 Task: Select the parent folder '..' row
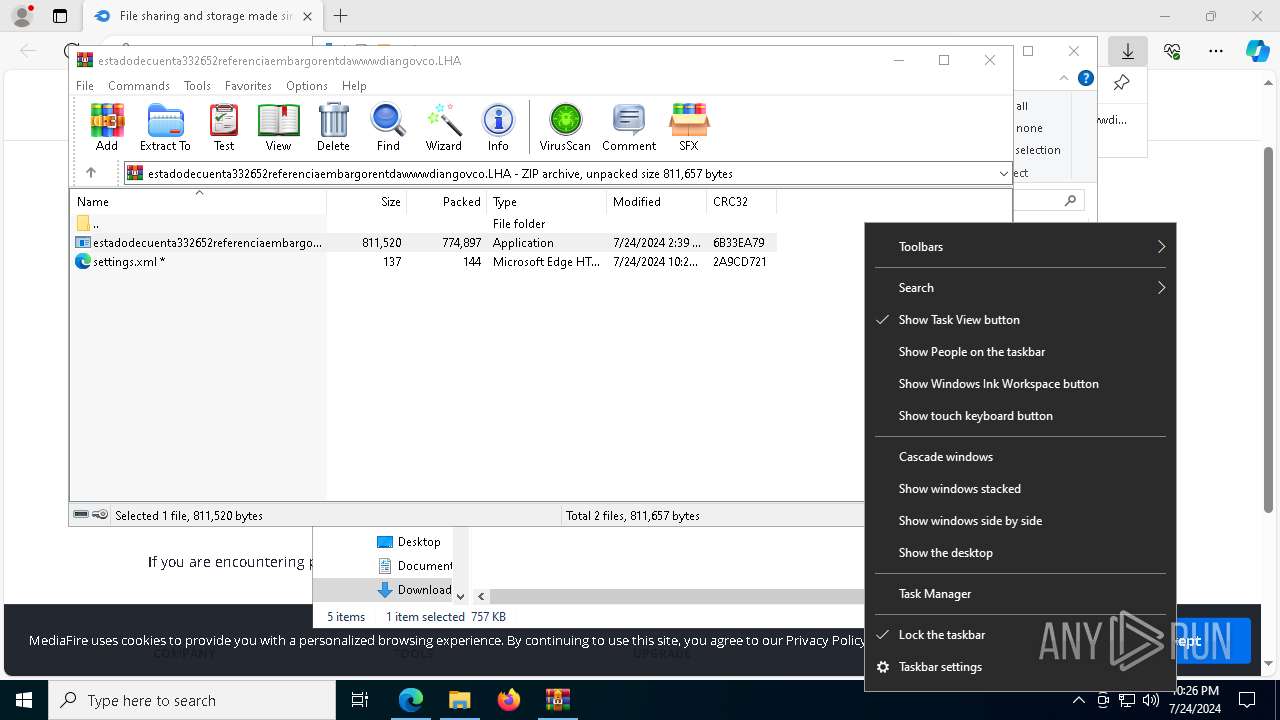(423, 224)
